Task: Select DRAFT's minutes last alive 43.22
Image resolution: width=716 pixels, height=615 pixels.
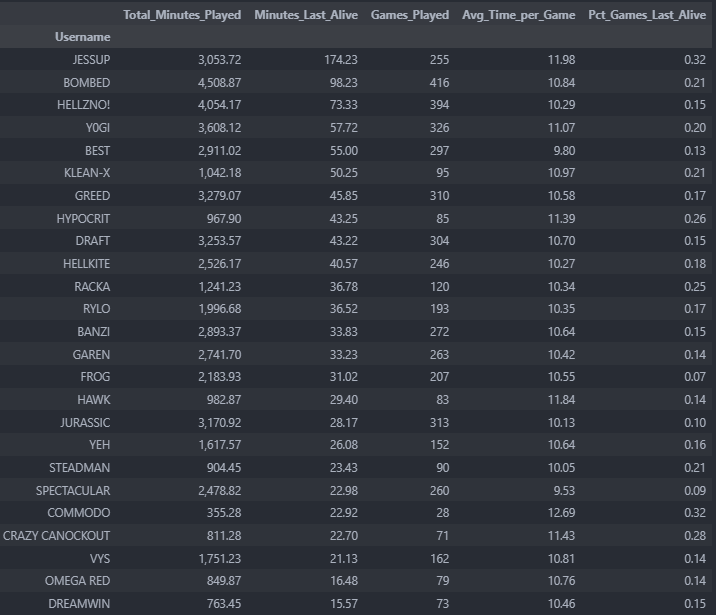Action: pyautogui.click(x=344, y=241)
